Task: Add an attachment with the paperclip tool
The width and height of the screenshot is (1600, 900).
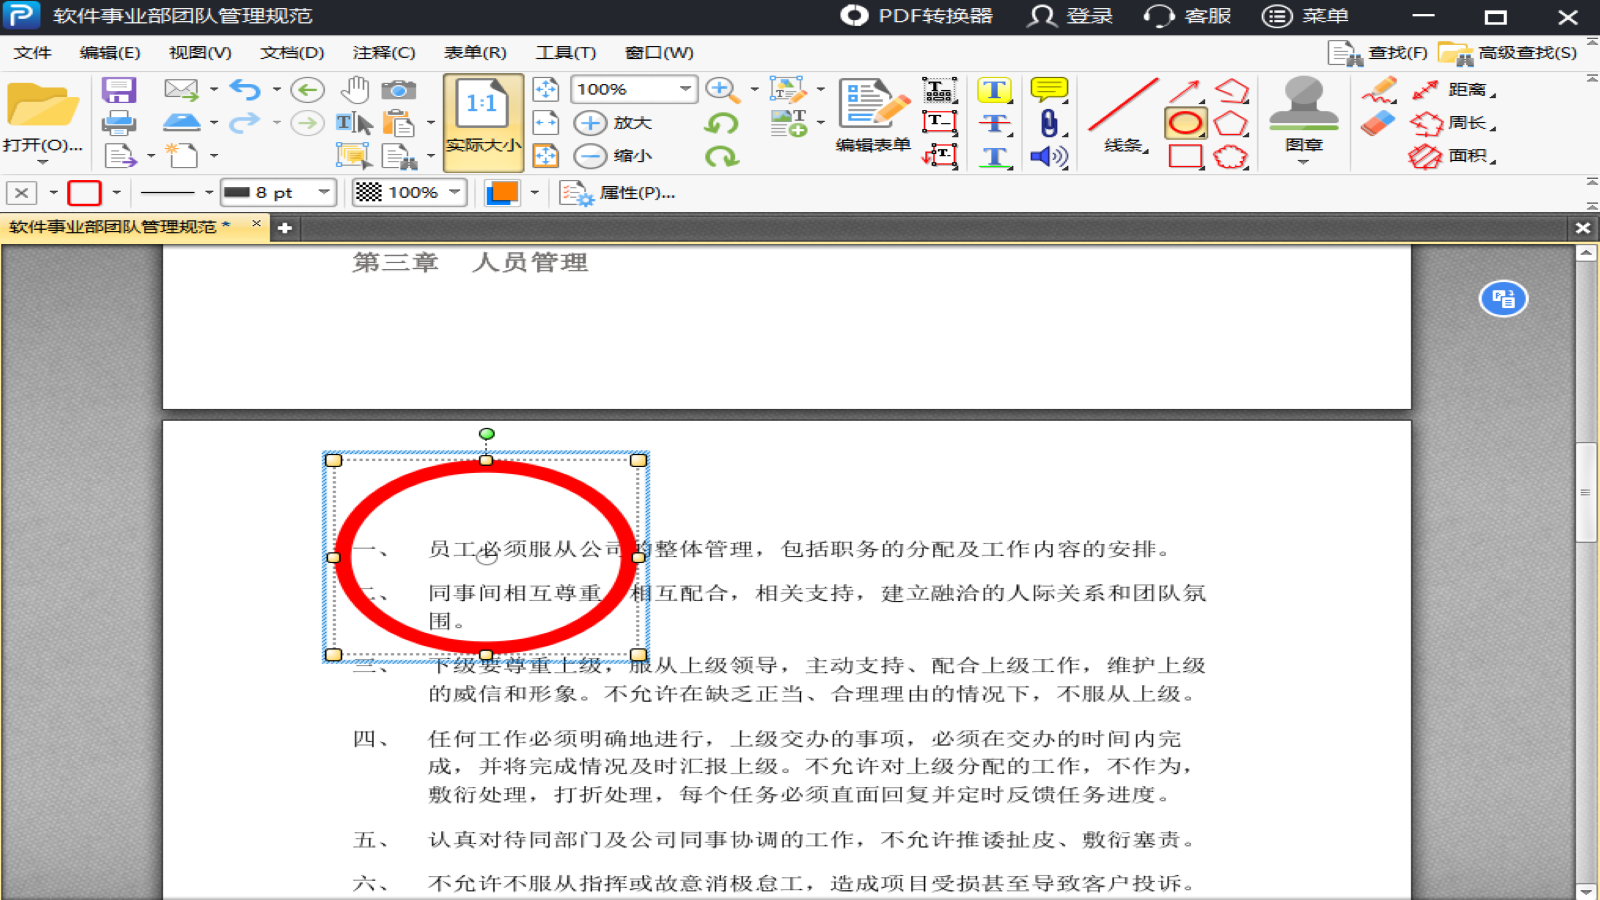Action: (x=1047, y=123)
